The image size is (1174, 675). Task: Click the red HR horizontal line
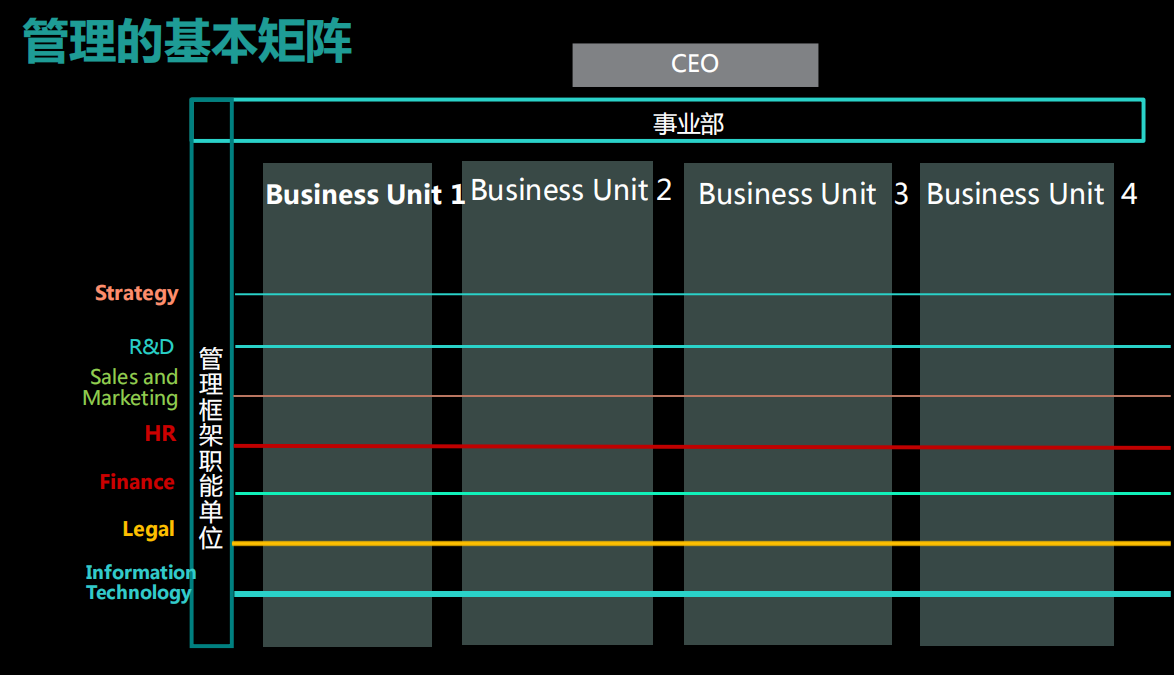[702, 447]
